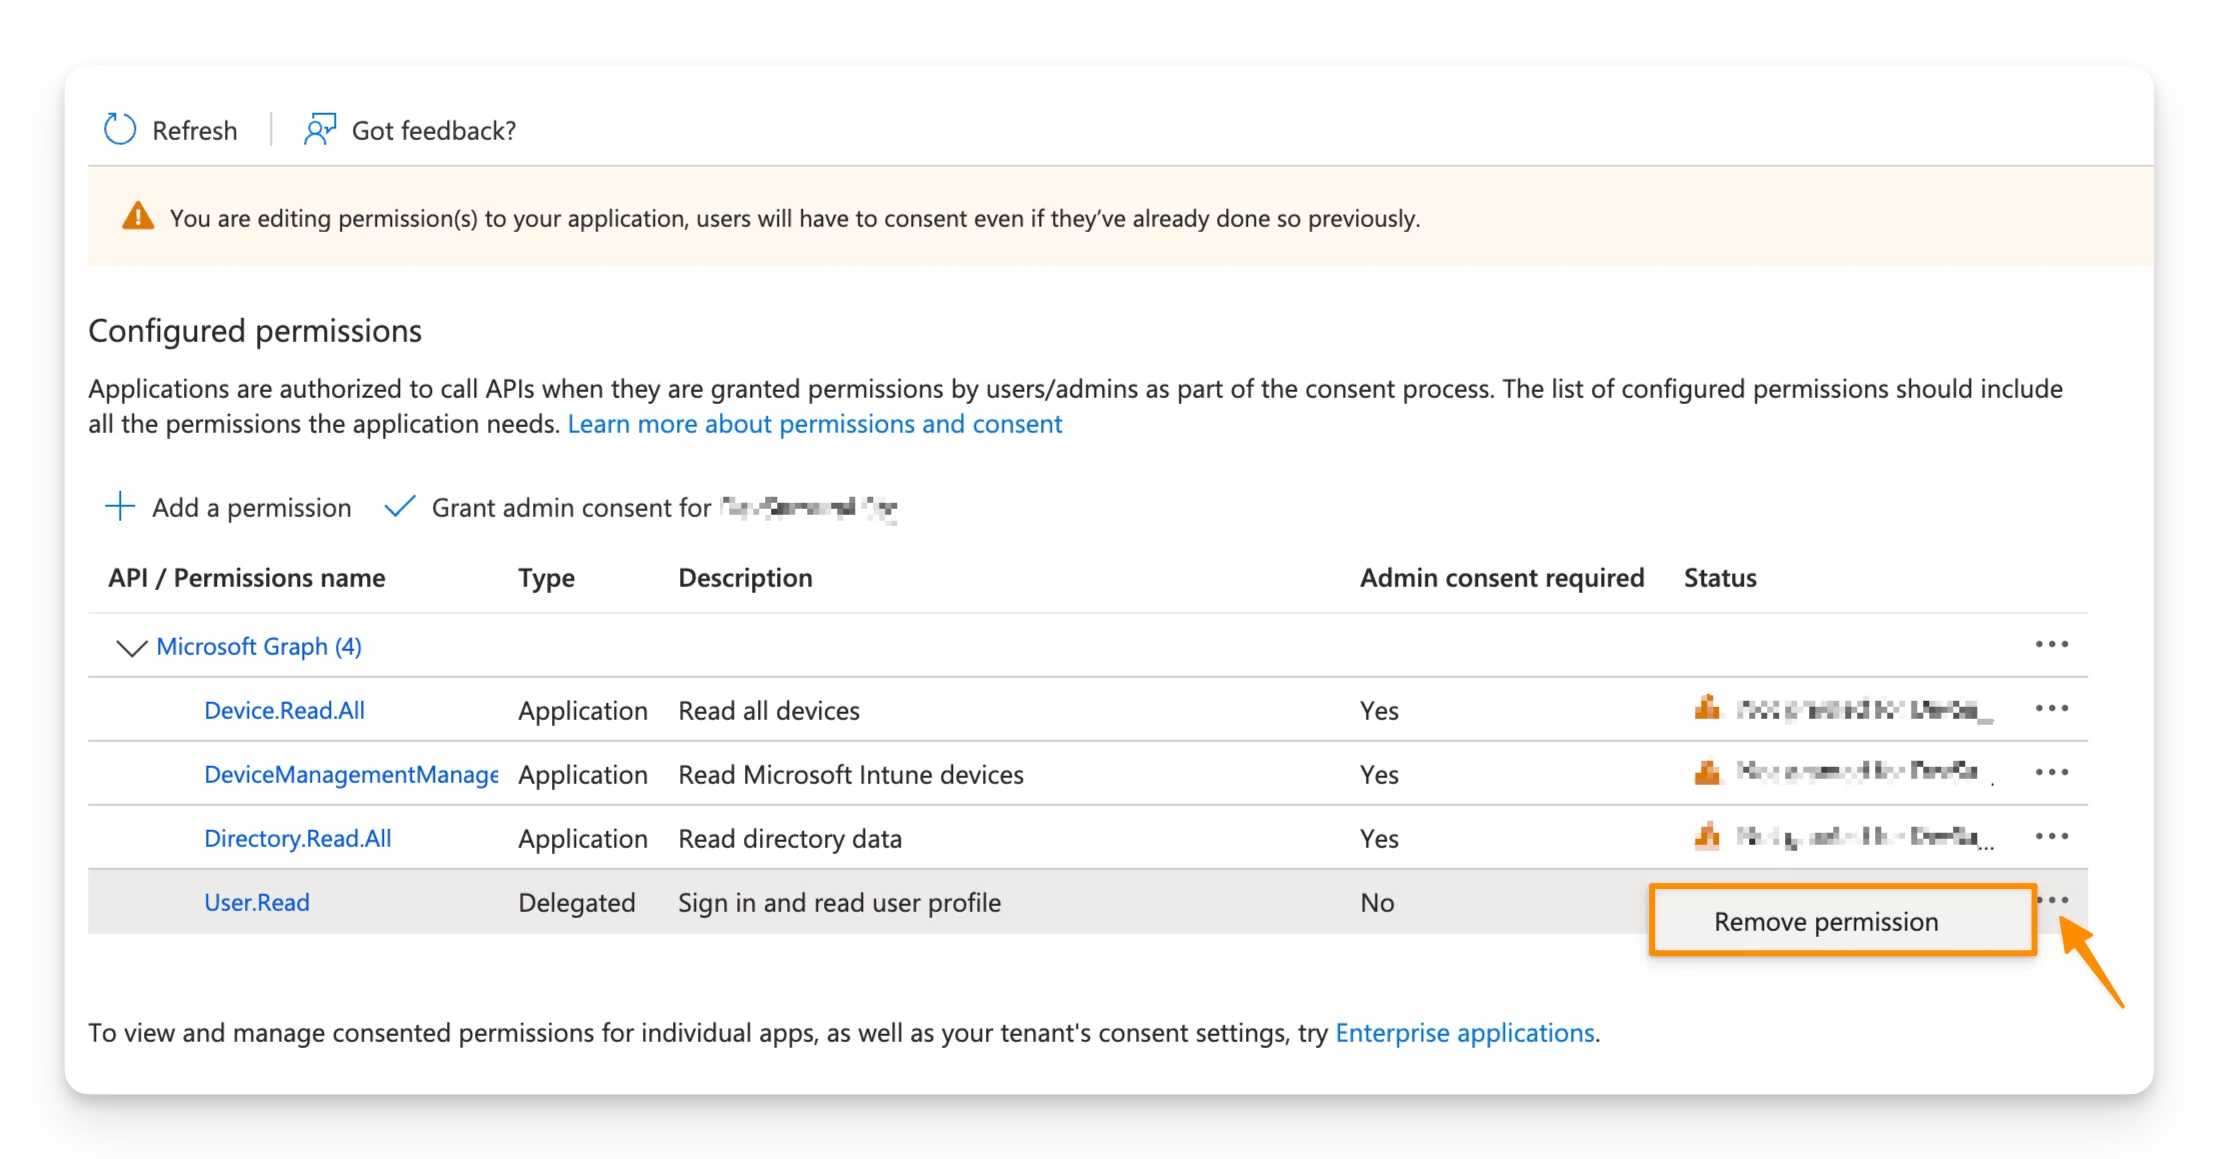Viewport: 2219px width, 1159px height.
Task: Click the Description column header
Action: coord(745,578)
